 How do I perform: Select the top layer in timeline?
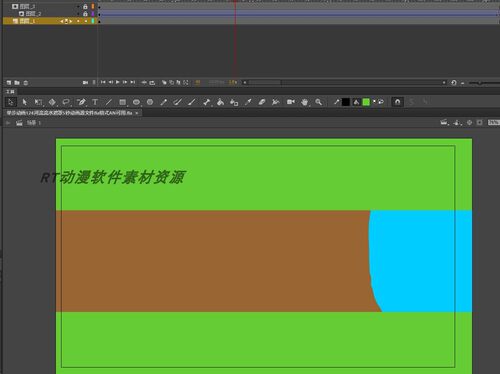pos(27,6)
